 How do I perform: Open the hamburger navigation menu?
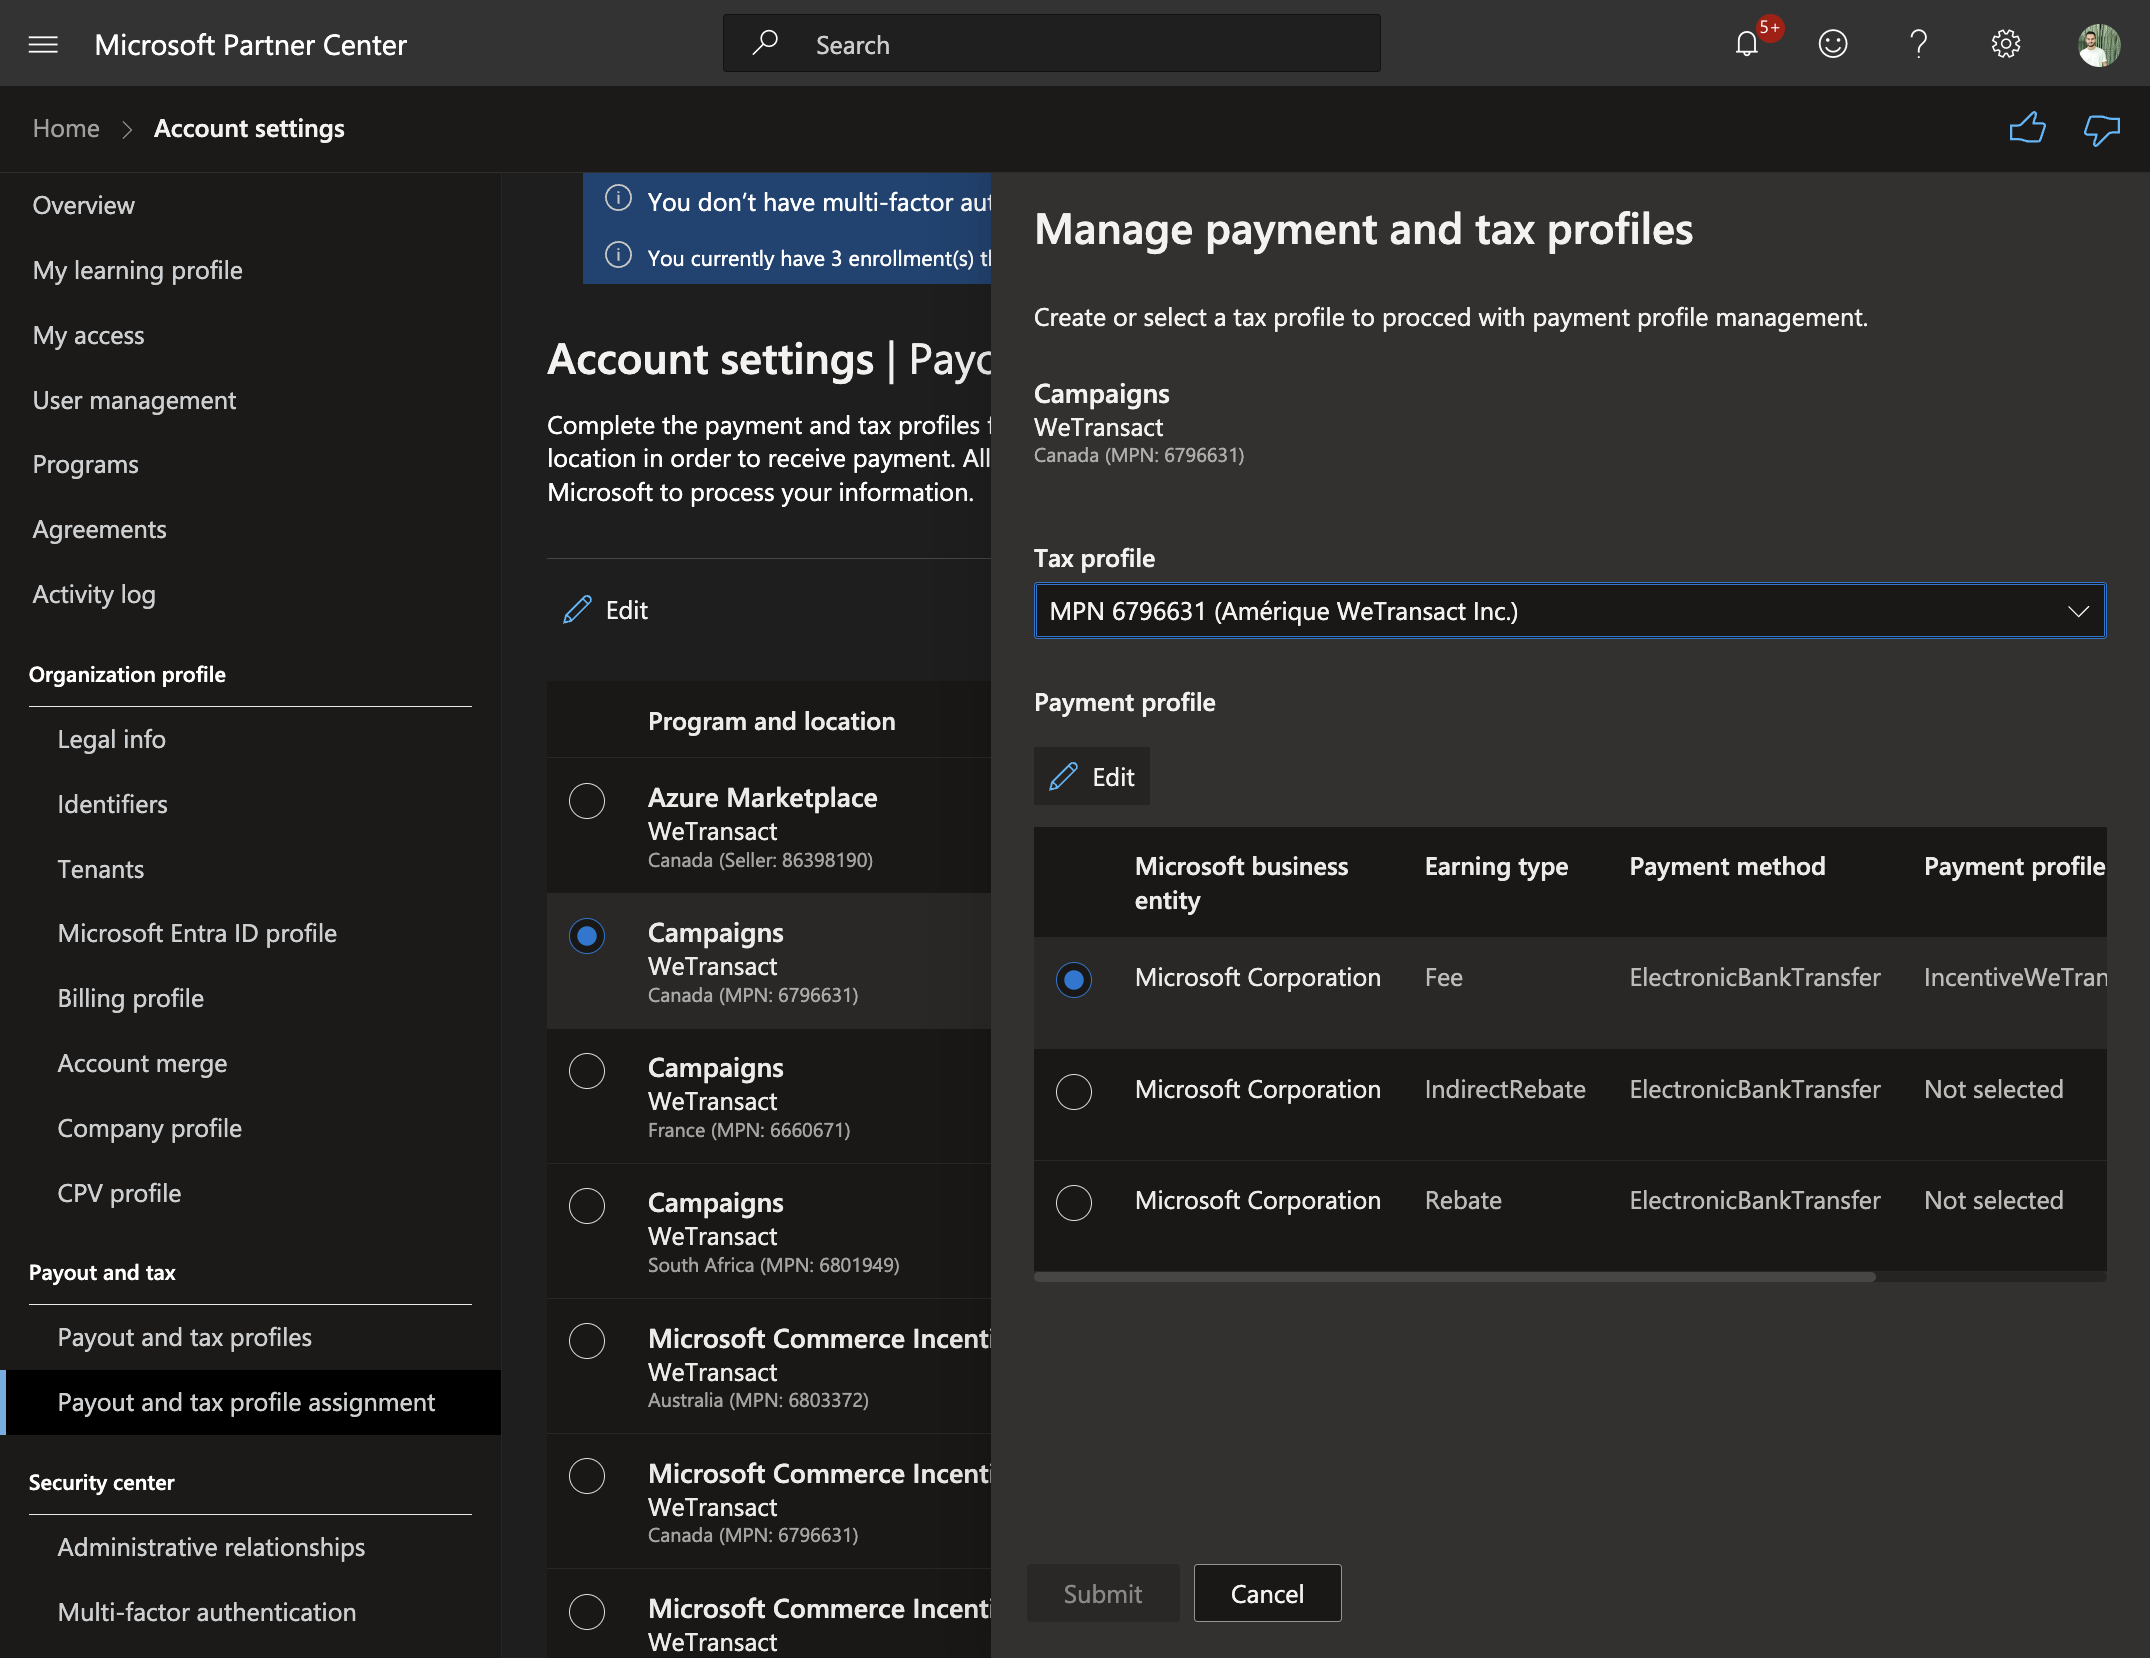tap(43, 45)
